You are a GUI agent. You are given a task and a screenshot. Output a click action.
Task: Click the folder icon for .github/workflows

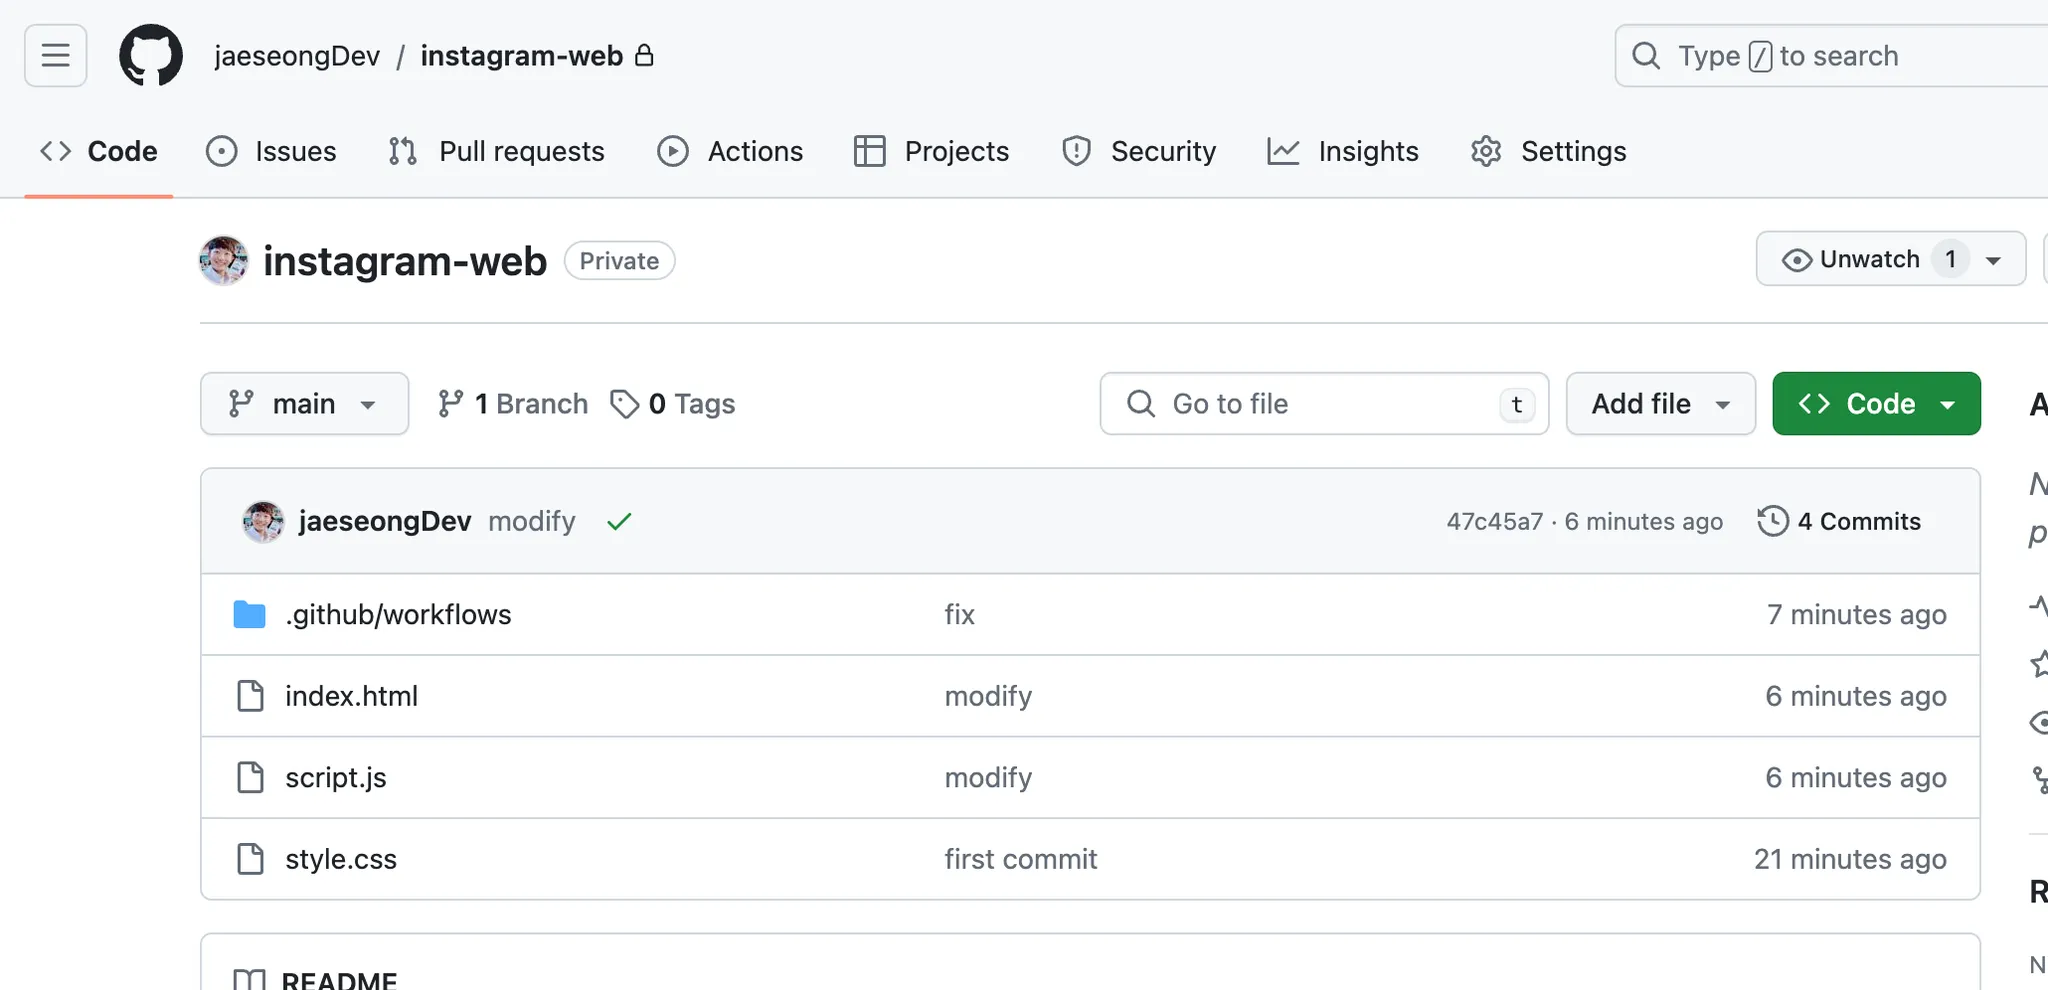coord(250,614)
